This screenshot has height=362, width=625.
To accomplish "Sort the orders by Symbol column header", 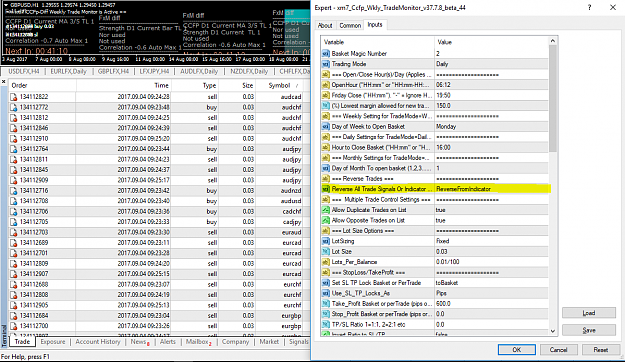I will [x=279, y=85].
